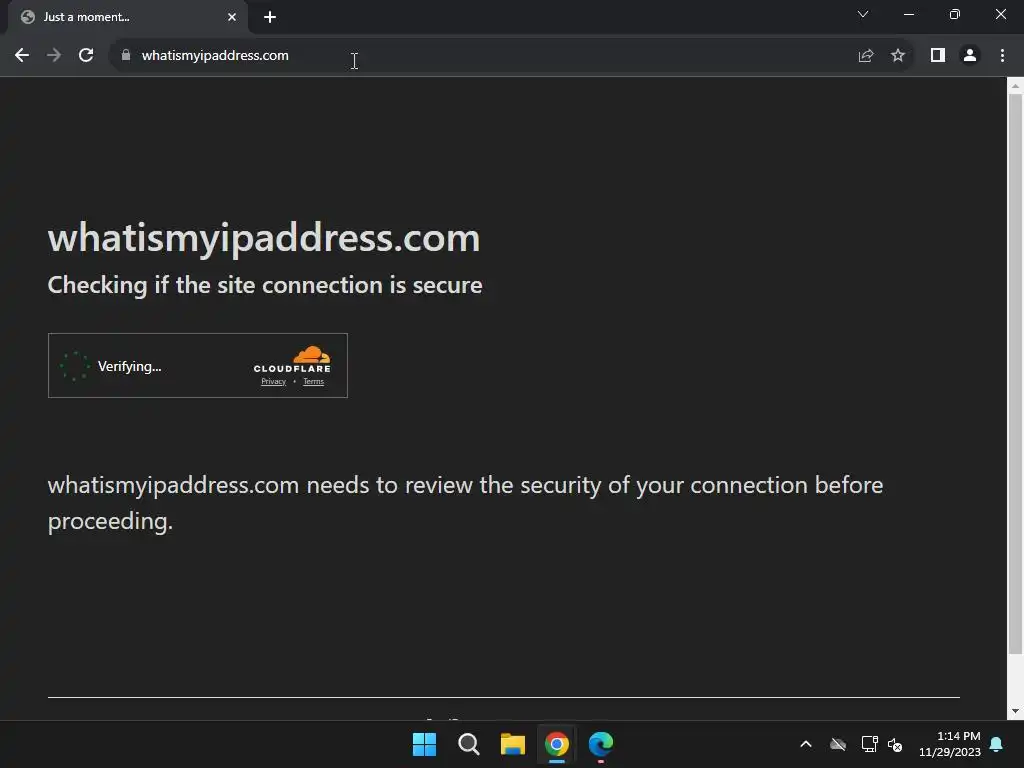
Task: Click the scrollbar up arrow
Action: click(x=1015, y=86)
